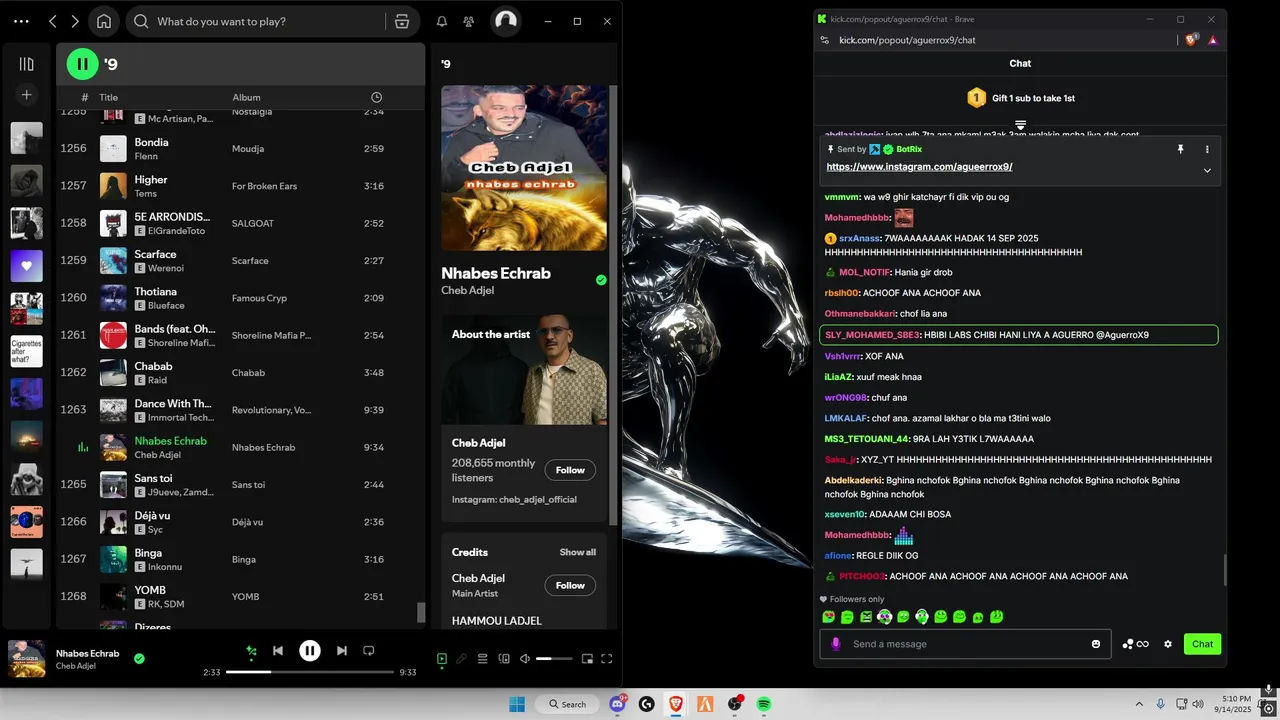Viewport: 1280px width, 720px height.
Task: Collapse the pinned message chevron
Action: [x=1207, y=170]
